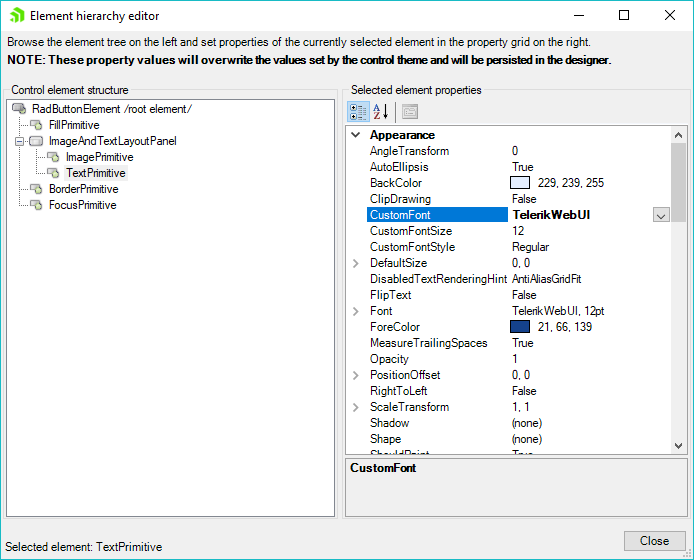694x560 pixels.
Task: Click the AntiAliasGridFit value
Action: click(x=547, y=279)
